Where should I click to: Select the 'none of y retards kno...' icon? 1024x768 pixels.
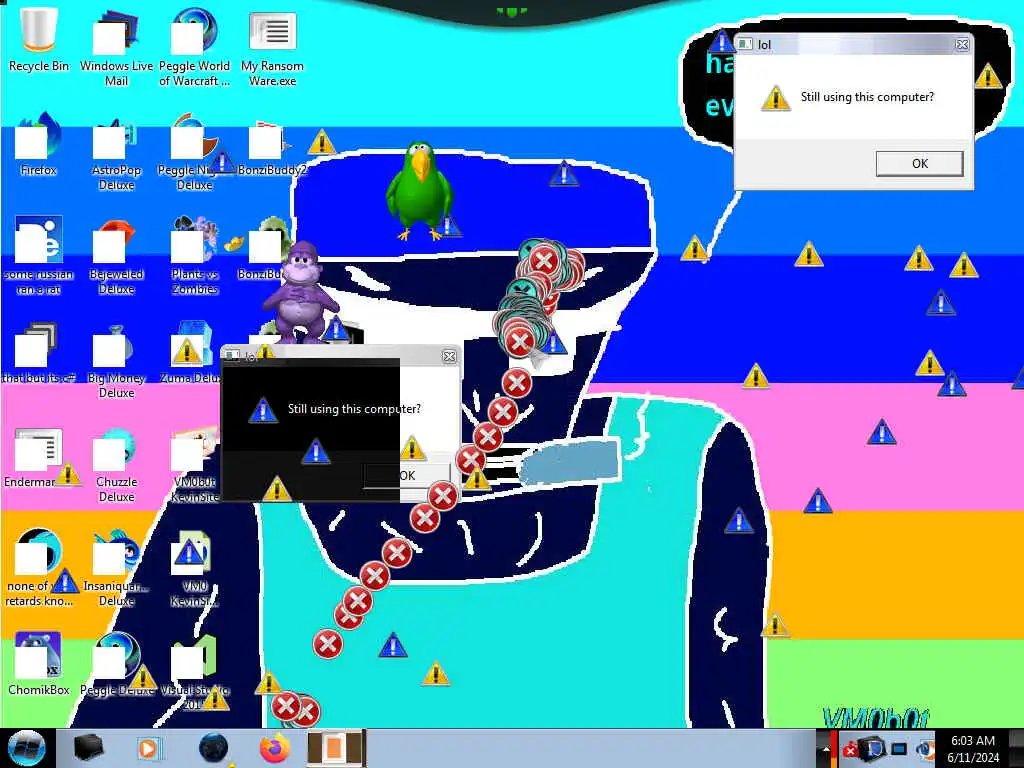point(38,567)
